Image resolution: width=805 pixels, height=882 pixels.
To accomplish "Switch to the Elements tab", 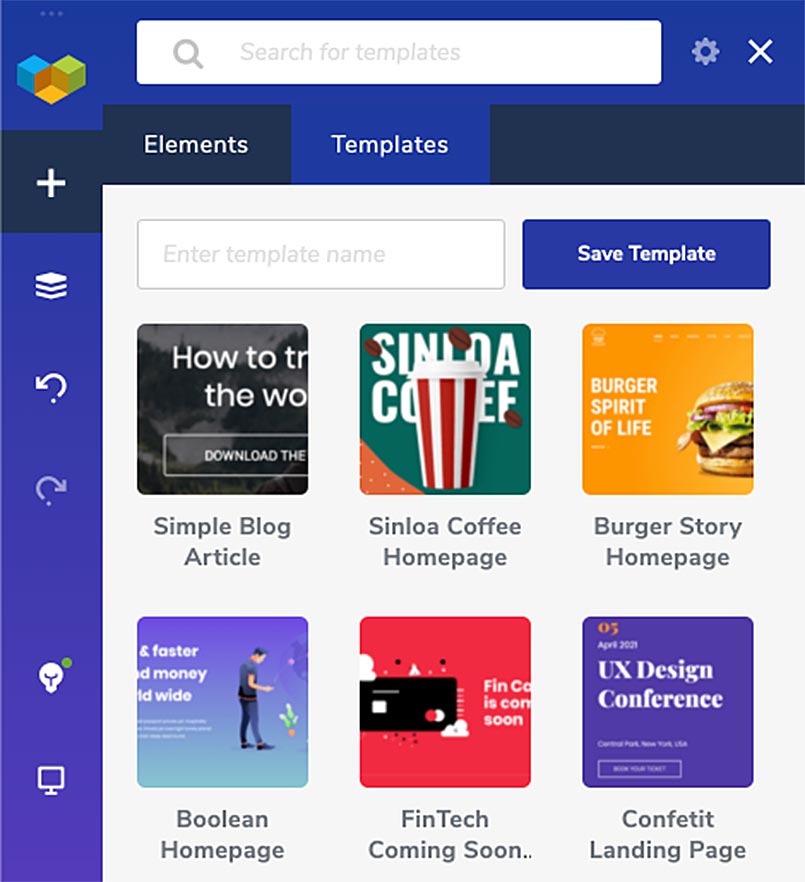I will click(196, 145).
